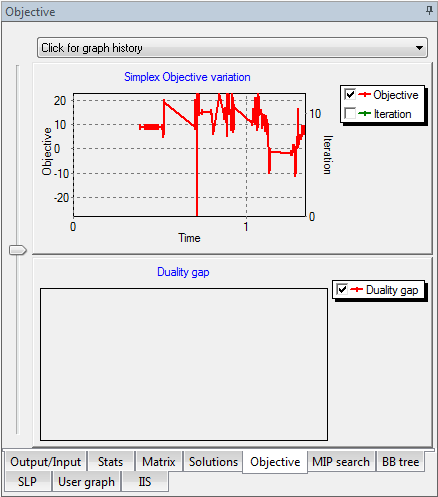The height and width of the screenshot is (497, 438).
Task: Click the vertical splitter slider handle
Action: 18,250
